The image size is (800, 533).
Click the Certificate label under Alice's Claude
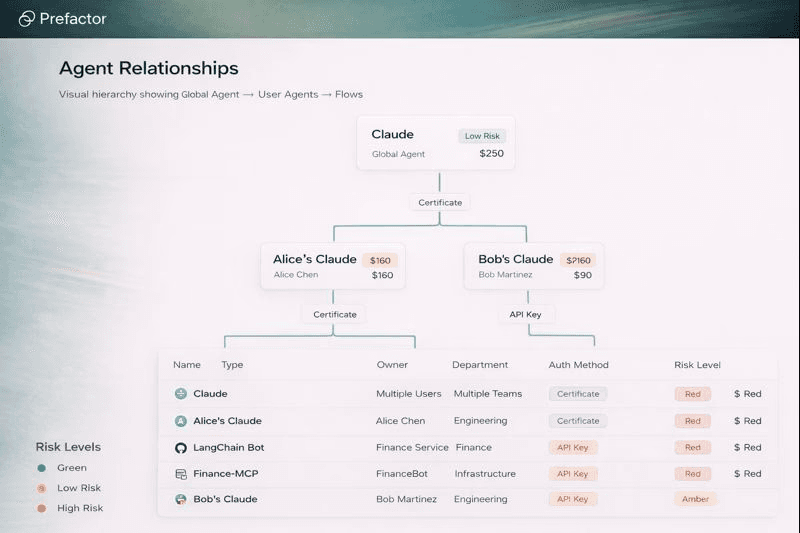point(335,315)
